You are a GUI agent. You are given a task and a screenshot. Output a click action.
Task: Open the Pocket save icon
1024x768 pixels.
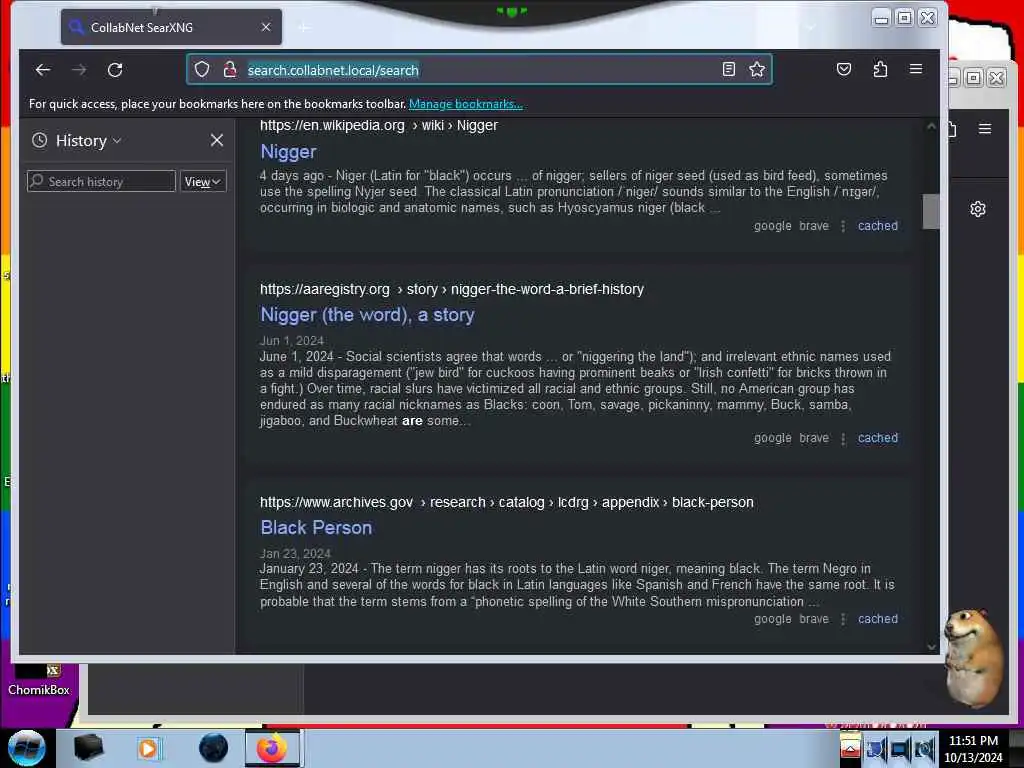click(x=844, y=69)
